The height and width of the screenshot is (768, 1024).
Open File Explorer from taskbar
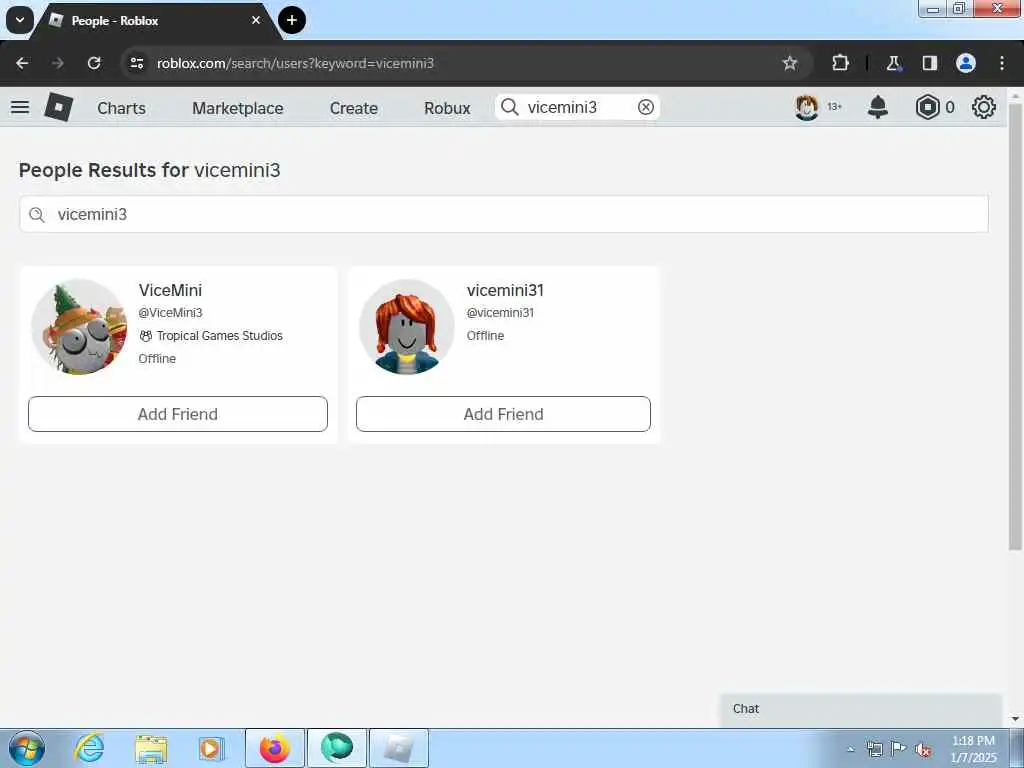point(151,748)
